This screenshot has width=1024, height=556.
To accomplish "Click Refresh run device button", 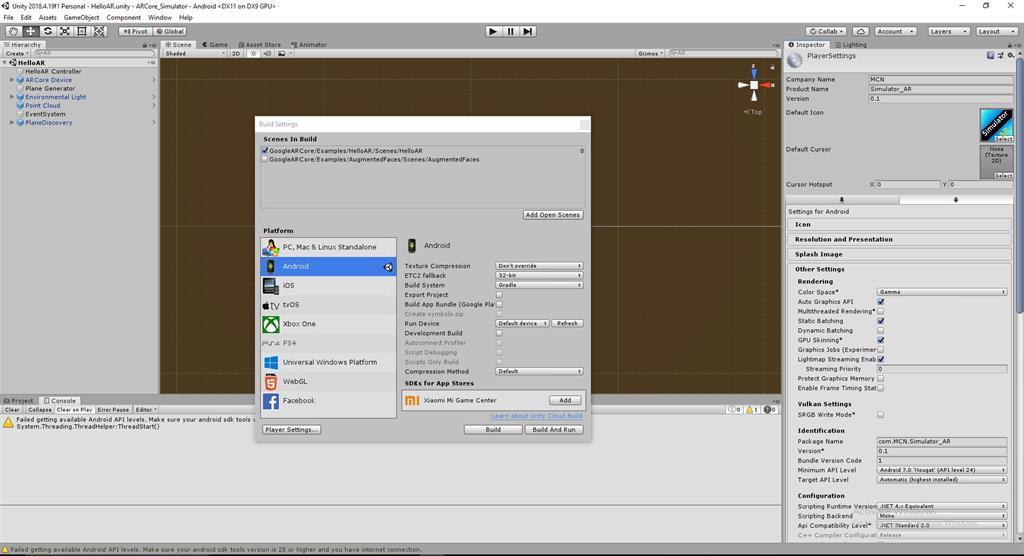I will point(567,323).
